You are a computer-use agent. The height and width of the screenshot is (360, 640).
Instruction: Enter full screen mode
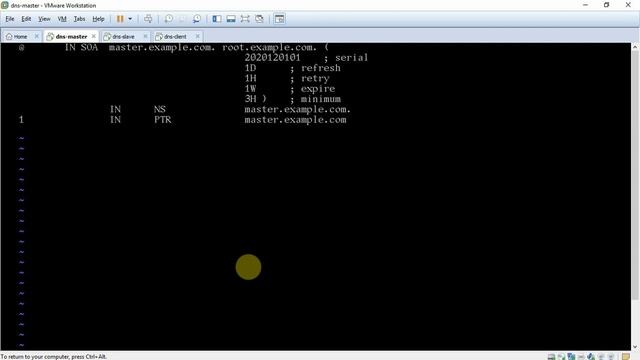(x=245, y=19)
